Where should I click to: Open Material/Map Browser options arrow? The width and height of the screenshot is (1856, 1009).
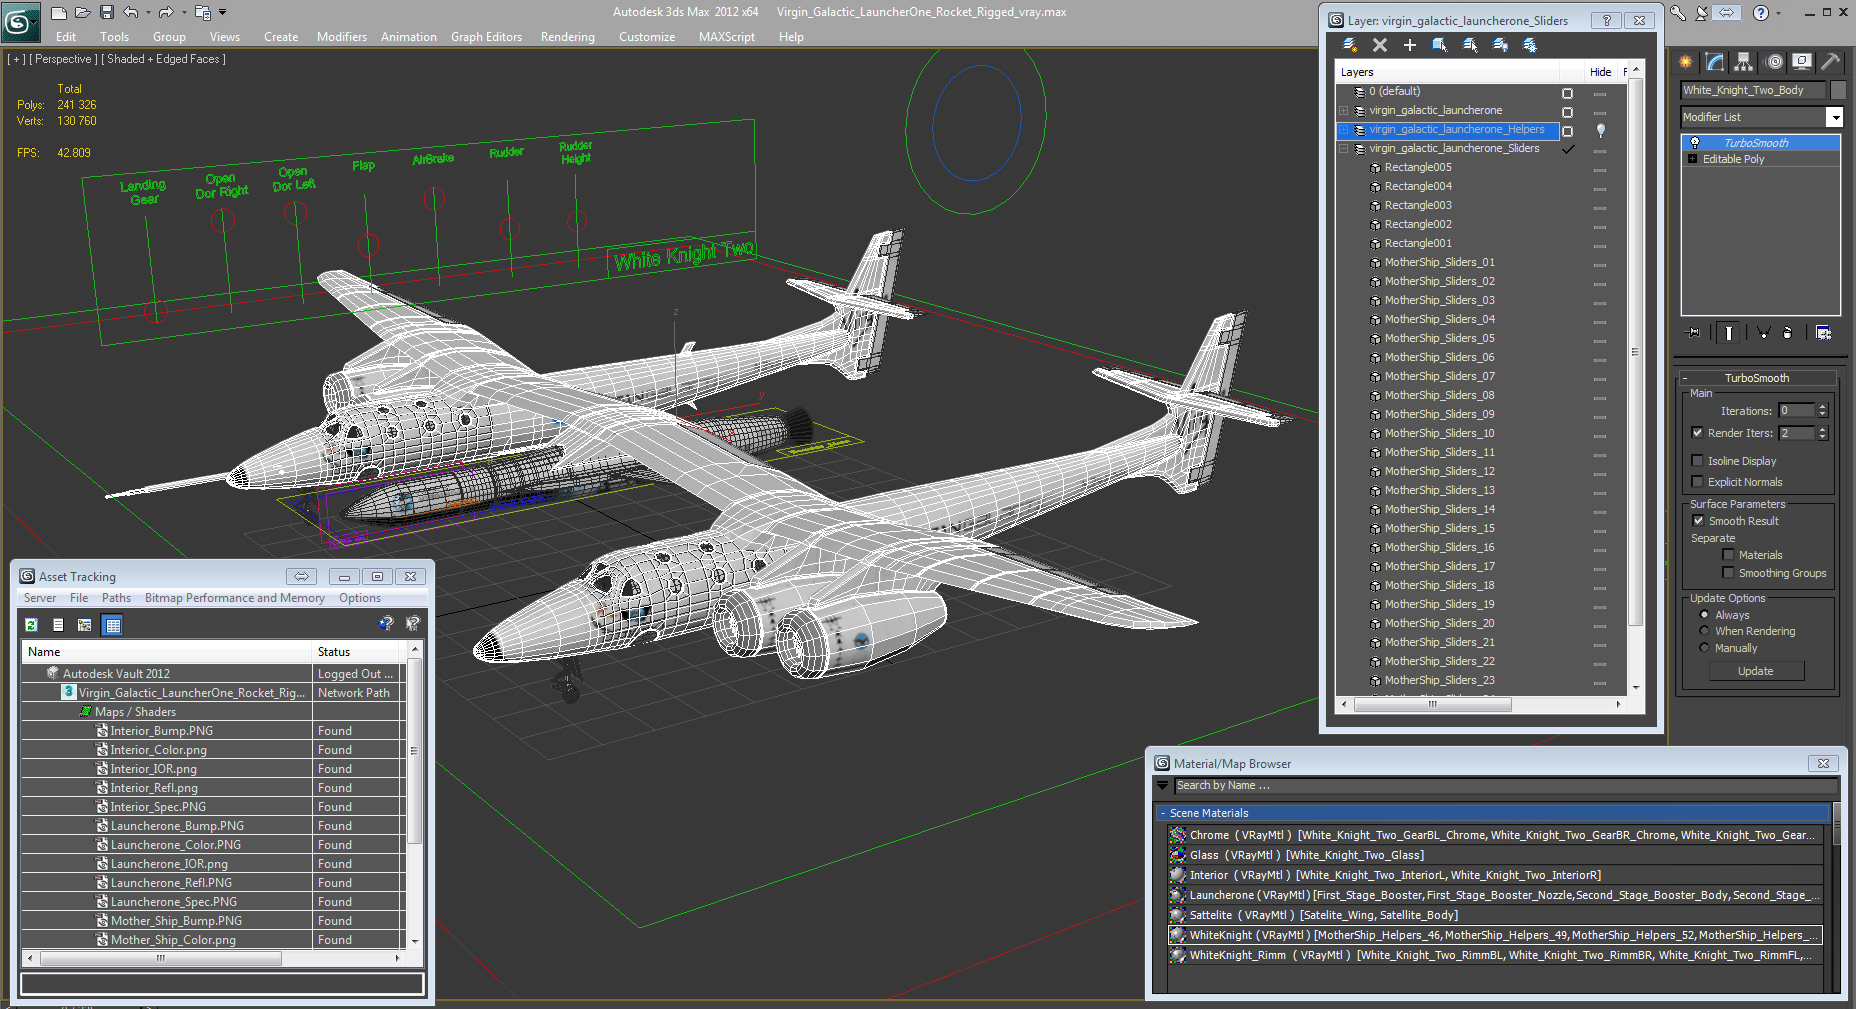[1163, 786]
